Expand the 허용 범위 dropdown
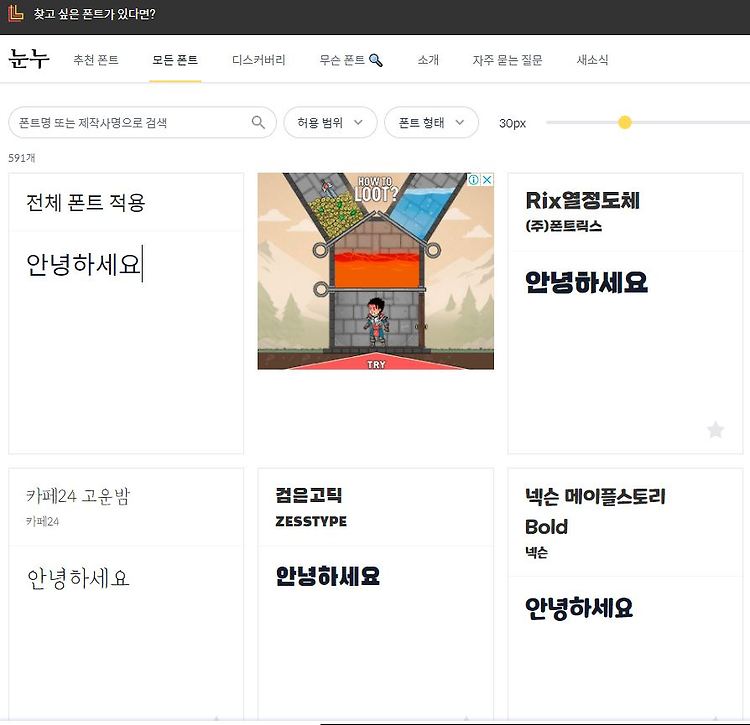Image resolution: width=750 pixels, height=725 pixels. point(330,122)
